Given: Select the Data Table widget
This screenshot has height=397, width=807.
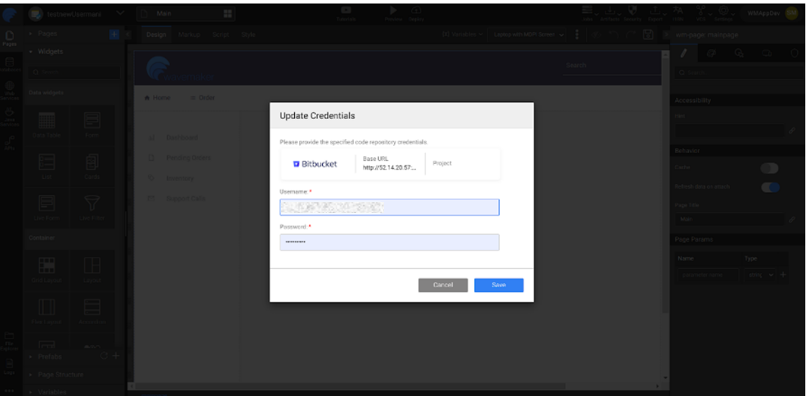Looking at the screenshot, I should 46,125.
